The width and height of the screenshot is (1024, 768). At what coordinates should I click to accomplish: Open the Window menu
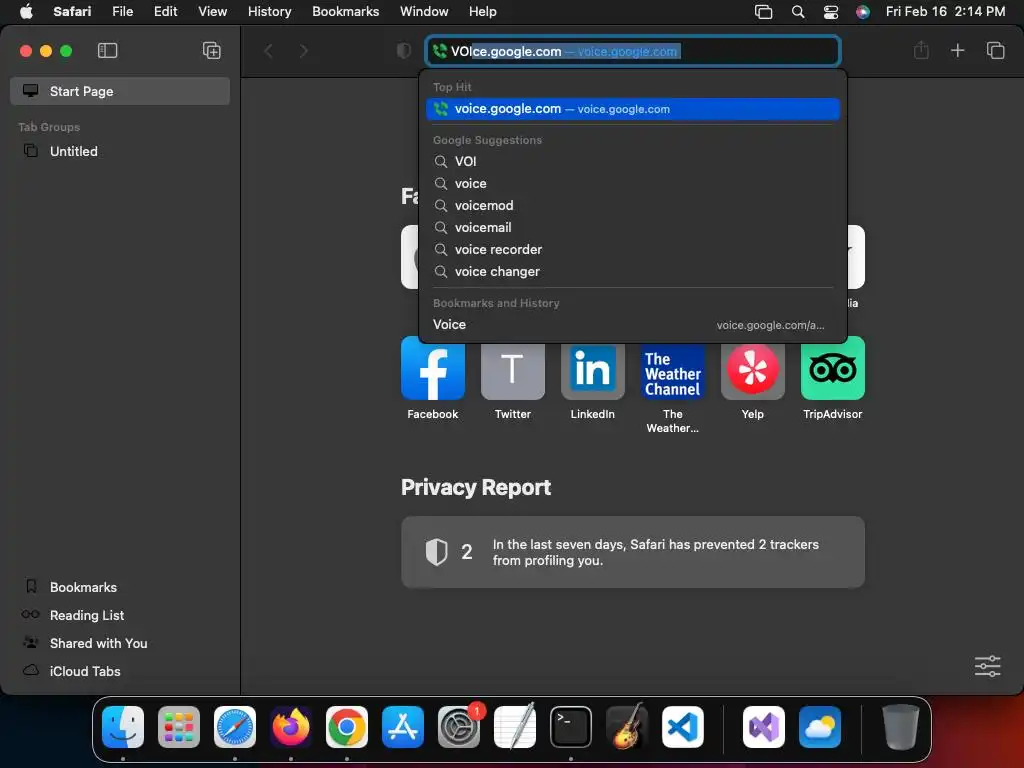[x=424, y=12]
